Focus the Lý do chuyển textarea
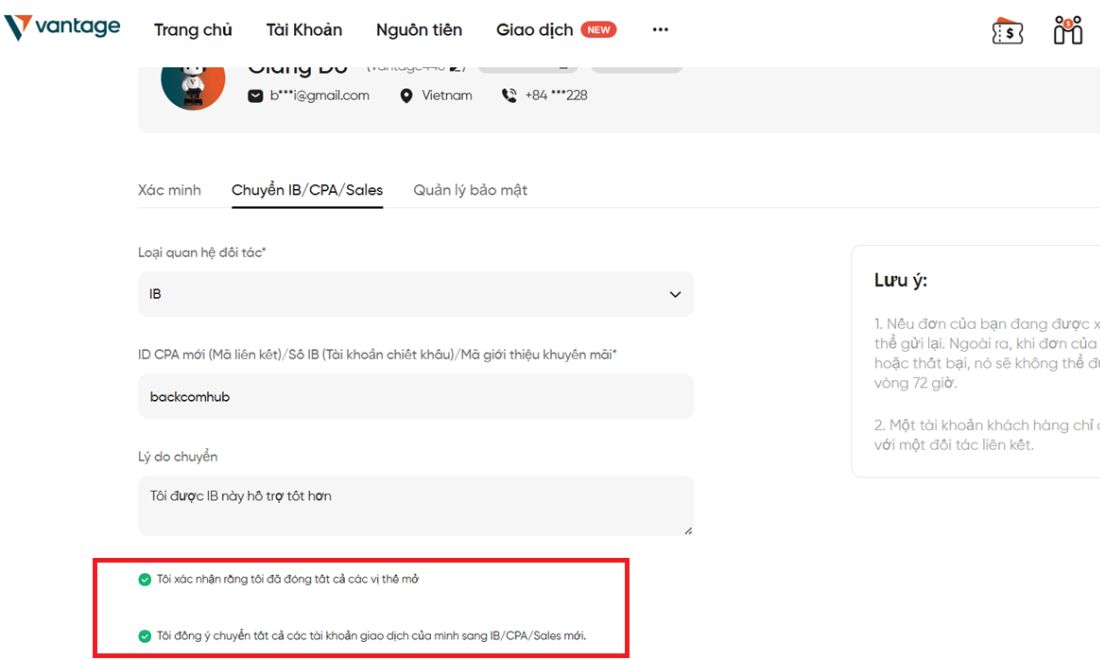This screenshot has width=1100, height=660. (x=416, y=506)
